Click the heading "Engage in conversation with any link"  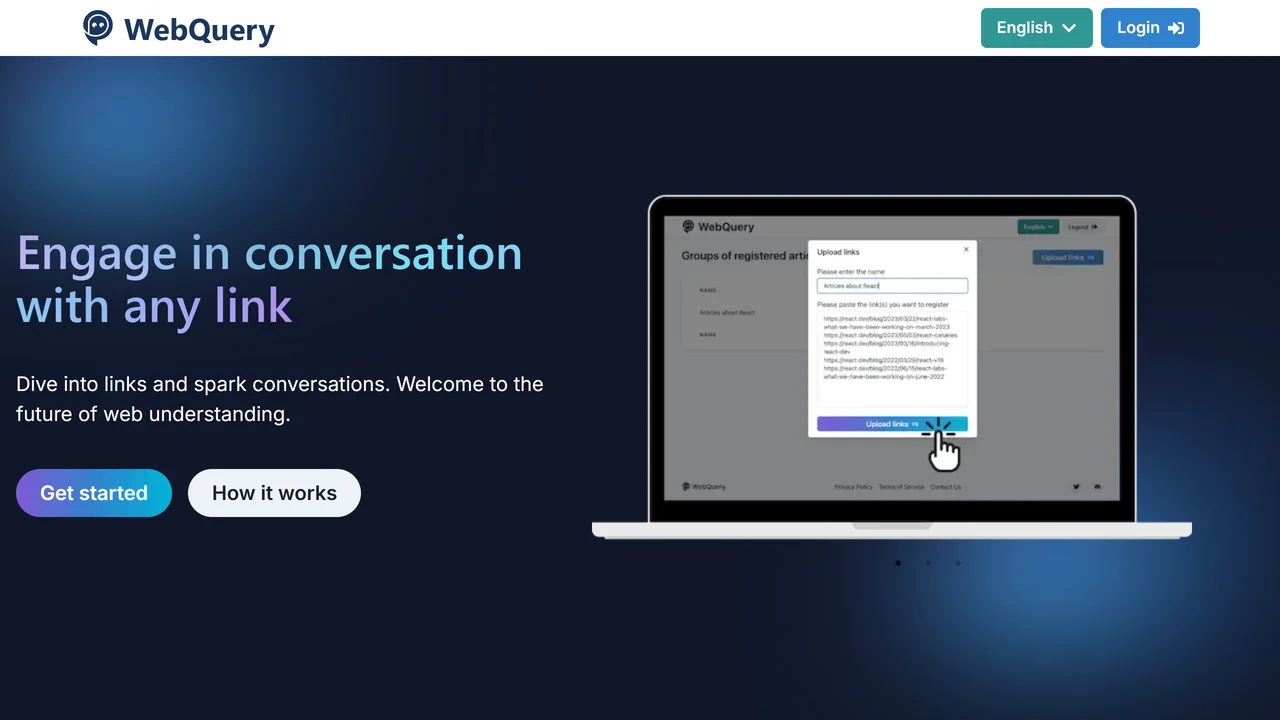click(270, 280)
